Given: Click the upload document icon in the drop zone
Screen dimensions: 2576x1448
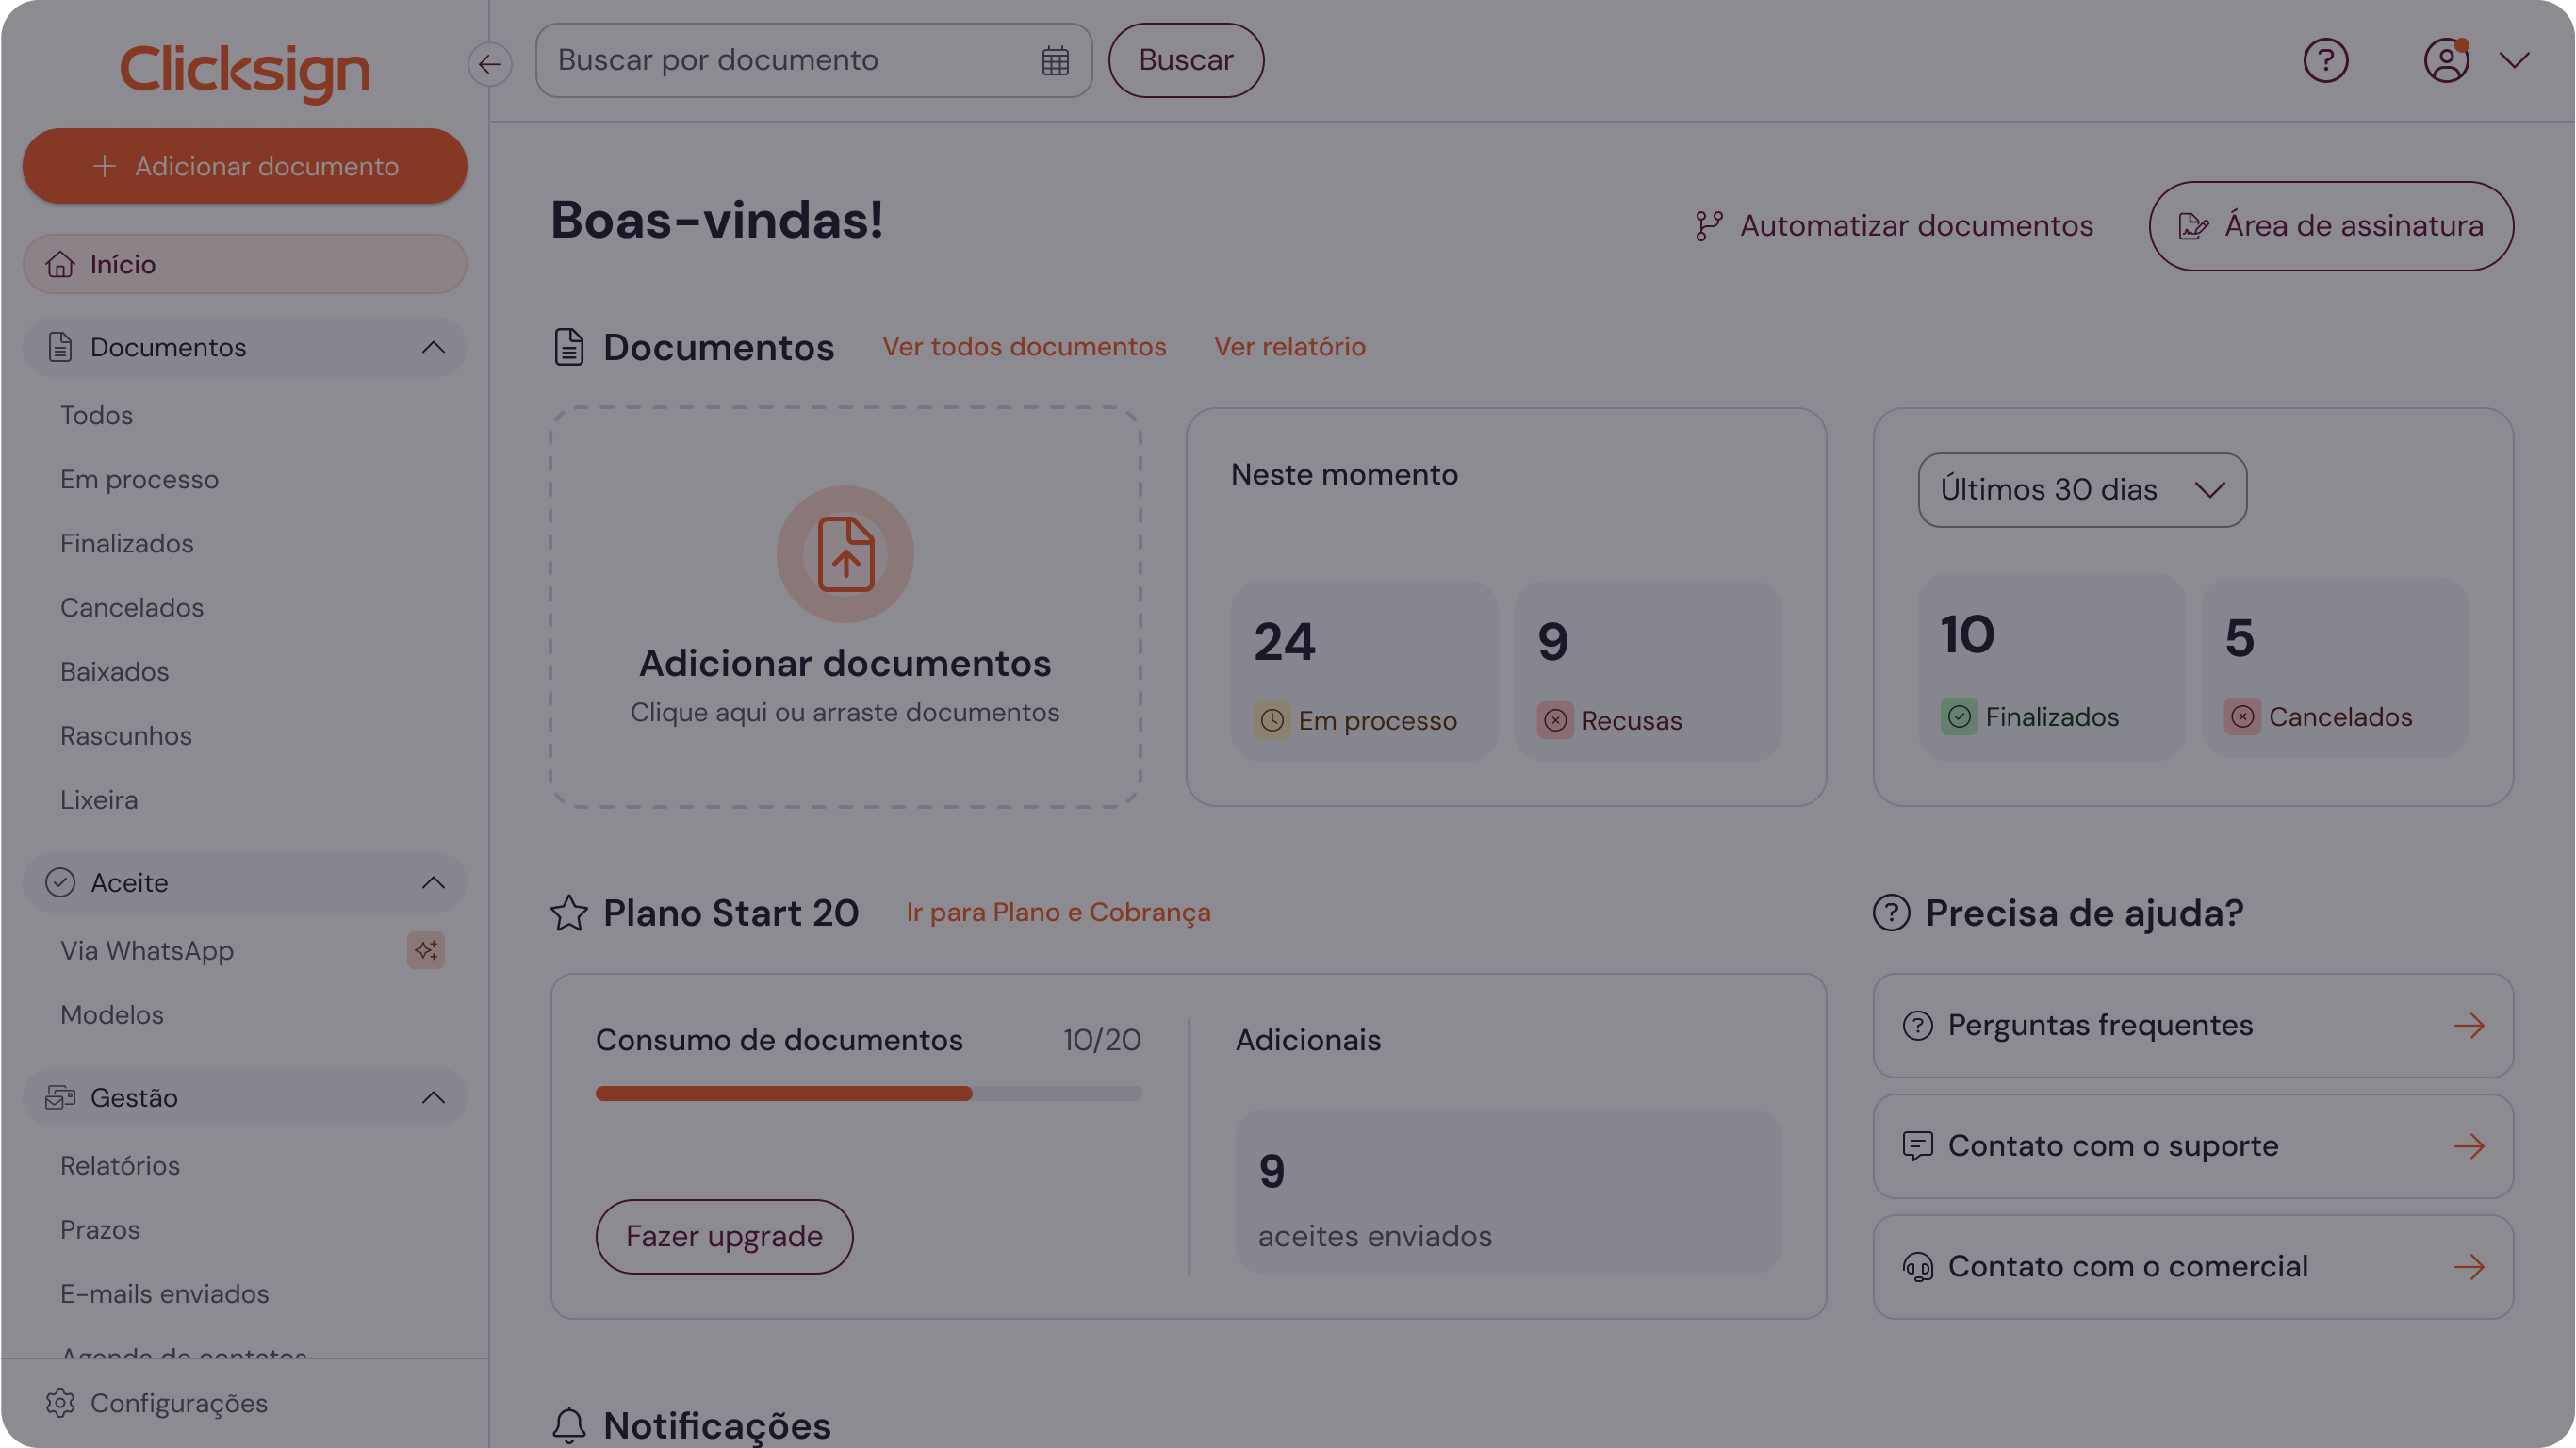Looking at the screenshot, I should [845, 554].
